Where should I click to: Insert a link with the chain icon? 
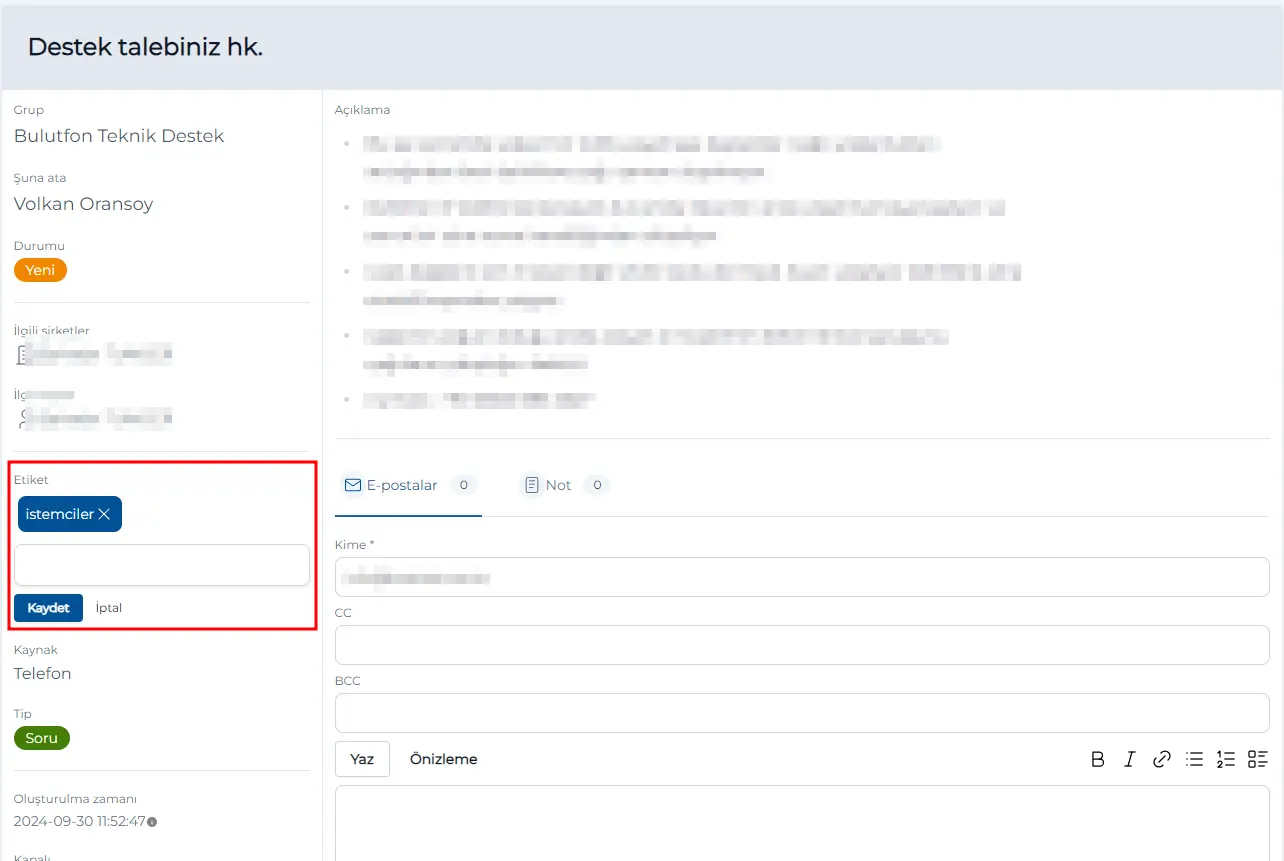coord(1161,759)
